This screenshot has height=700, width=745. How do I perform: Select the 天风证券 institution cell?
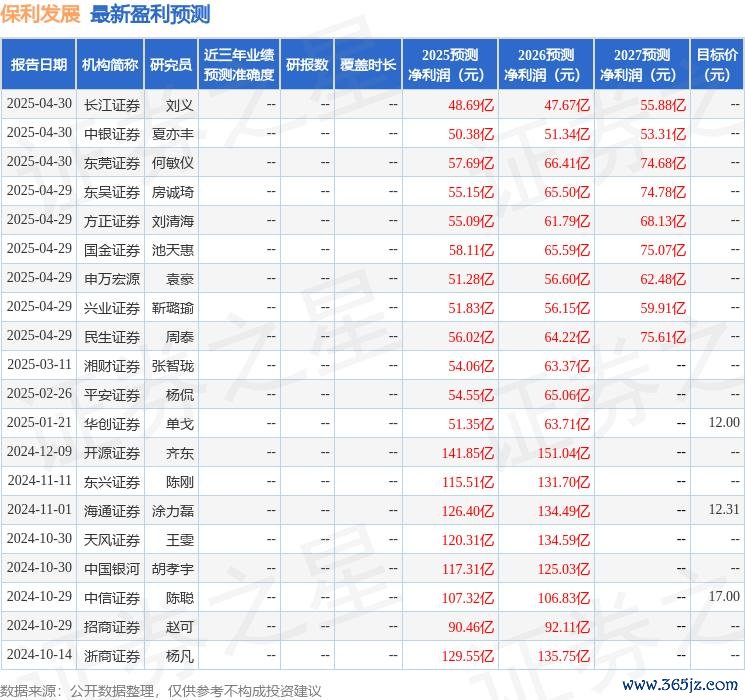[112, 540]
